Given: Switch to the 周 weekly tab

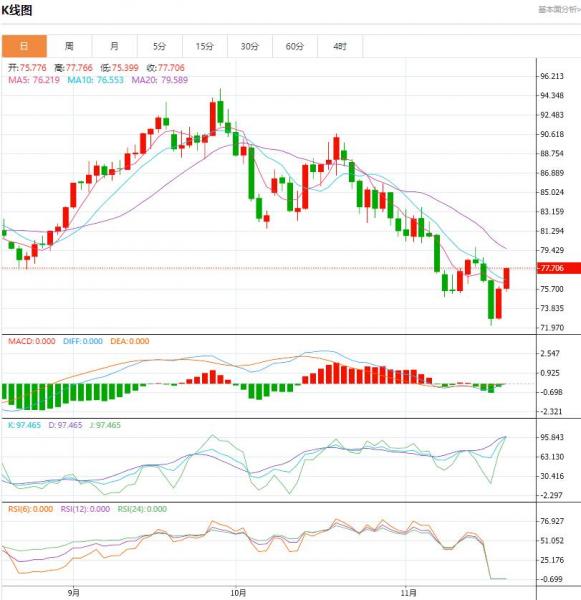Looking at the screenshot, I should pos(69,46).
